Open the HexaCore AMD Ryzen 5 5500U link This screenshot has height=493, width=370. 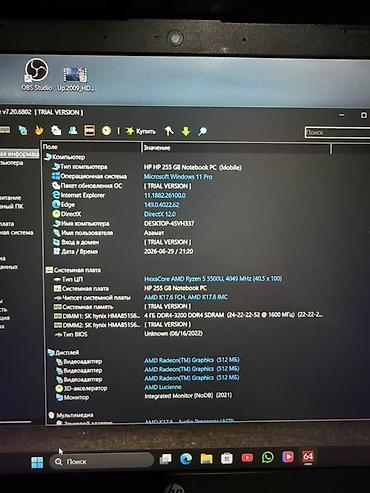213,278
